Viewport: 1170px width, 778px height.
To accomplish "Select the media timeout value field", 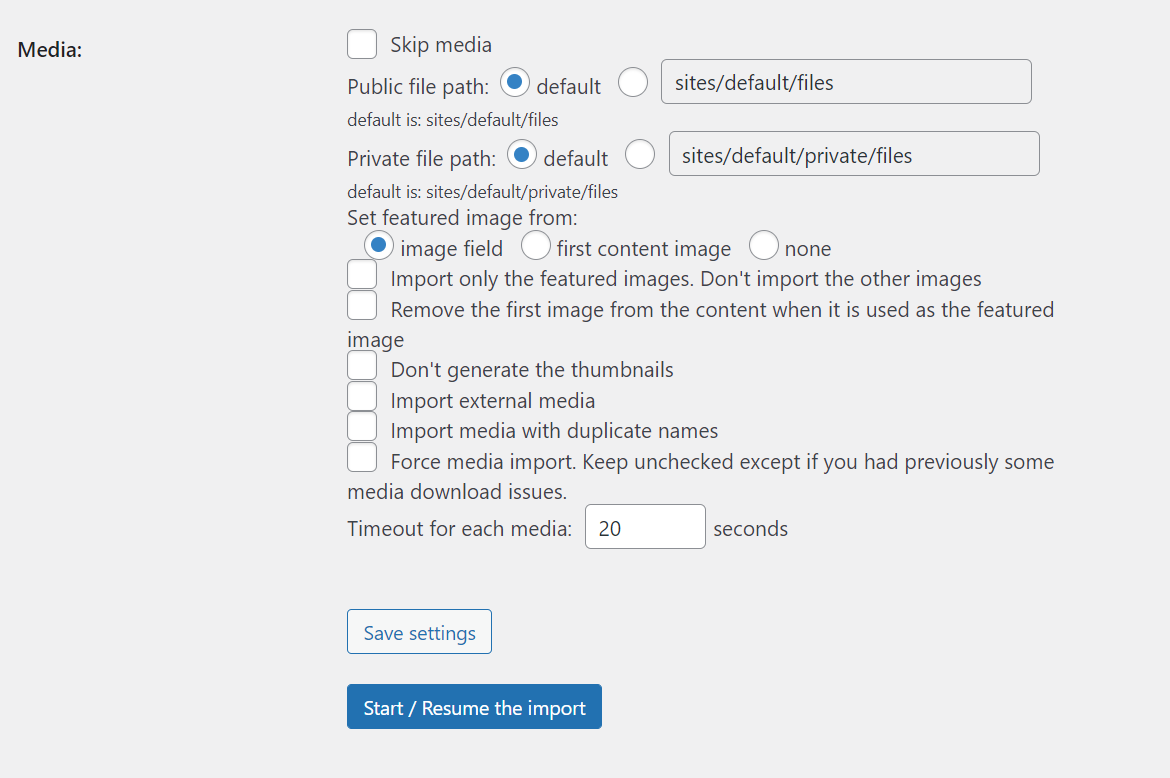I will (x=644, y=526).
